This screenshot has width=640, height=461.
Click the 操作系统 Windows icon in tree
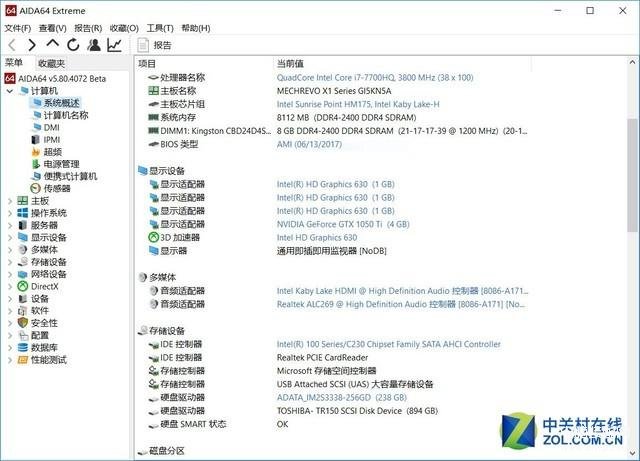click(22, 213)
